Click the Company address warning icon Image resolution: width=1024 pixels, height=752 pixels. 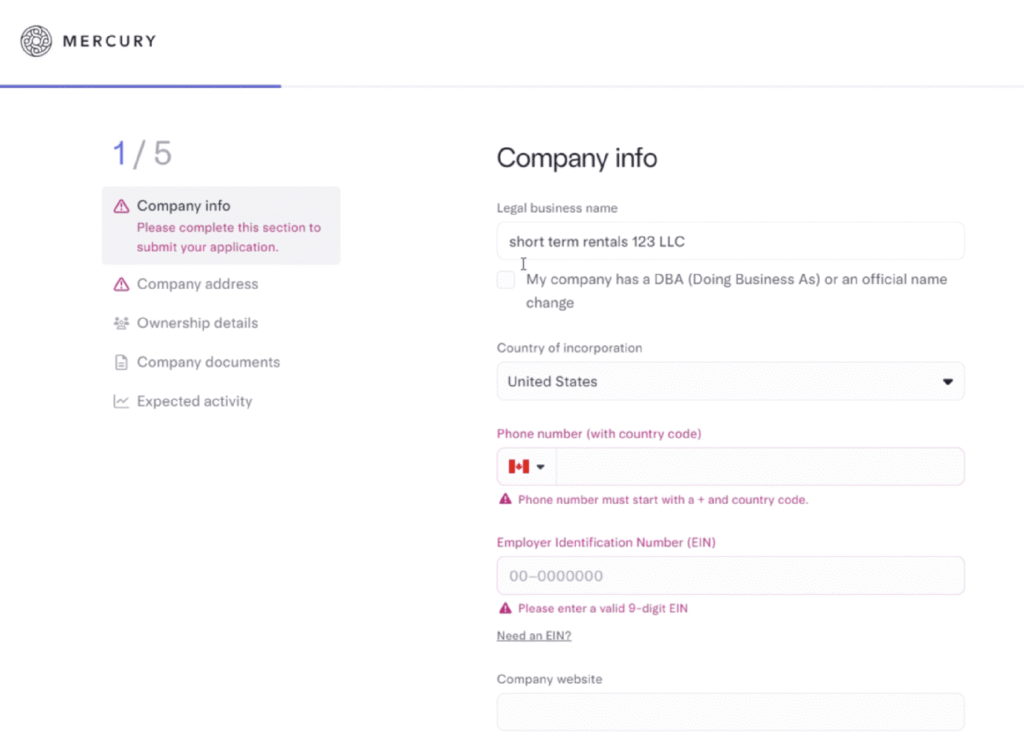(x=121, y=284)
